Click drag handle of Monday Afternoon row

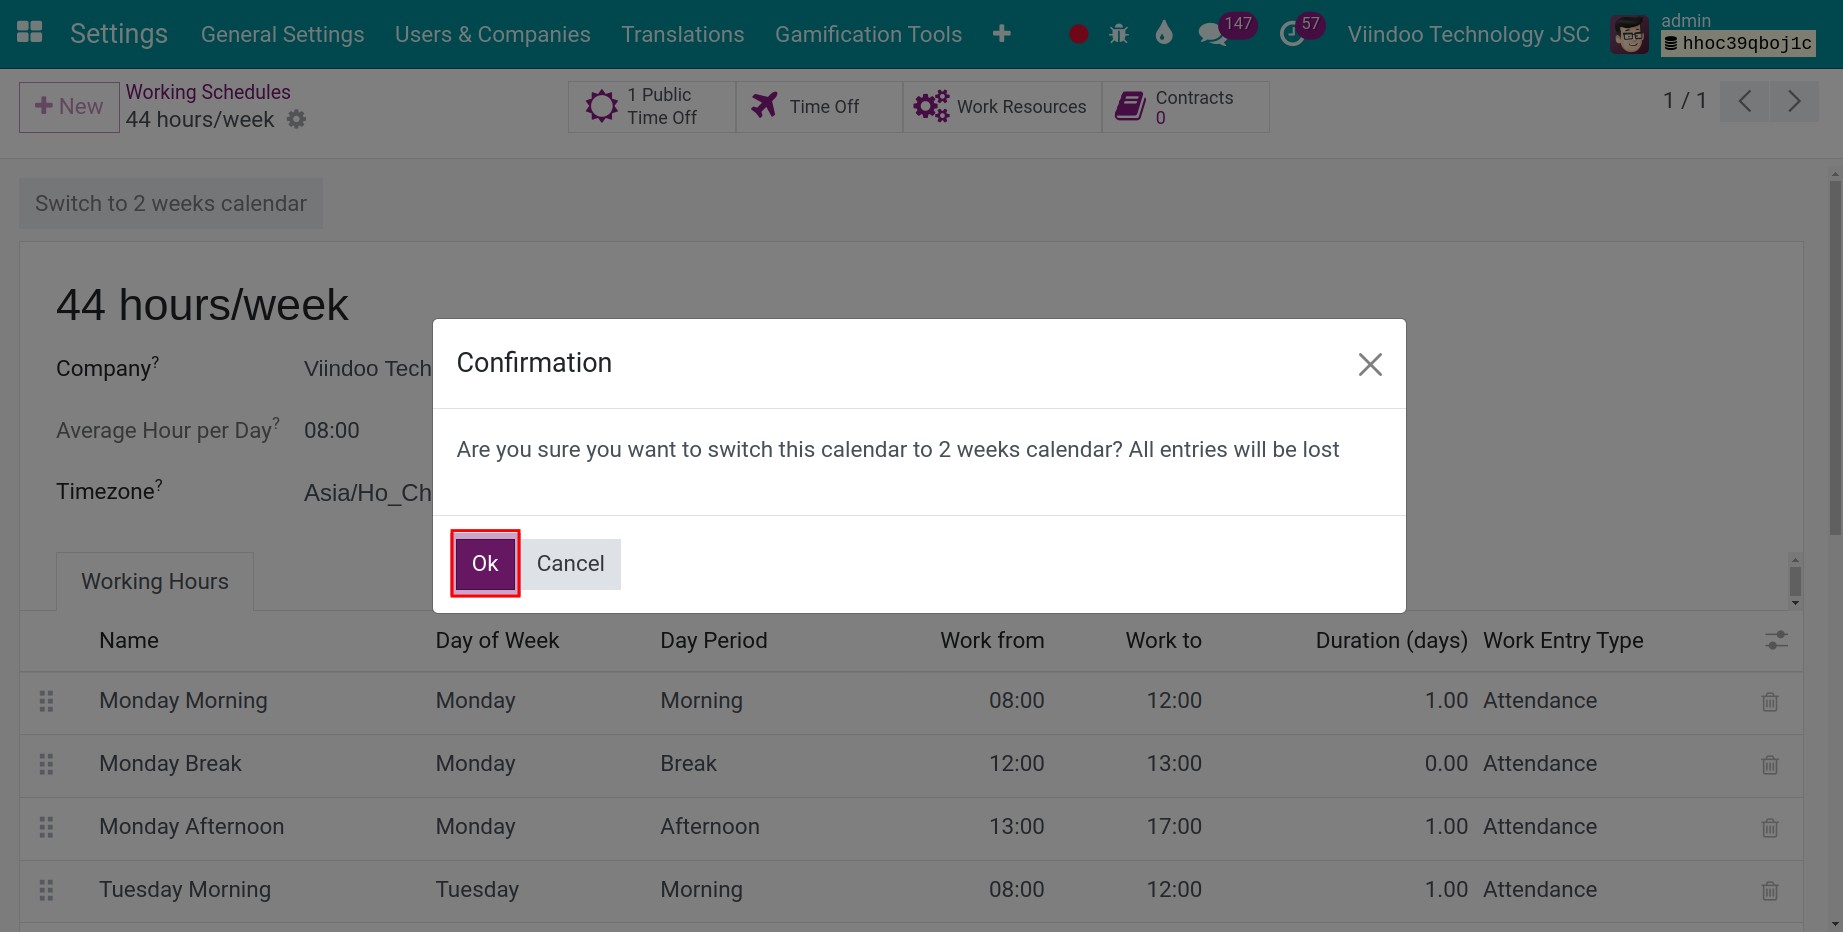click(46, 827)
